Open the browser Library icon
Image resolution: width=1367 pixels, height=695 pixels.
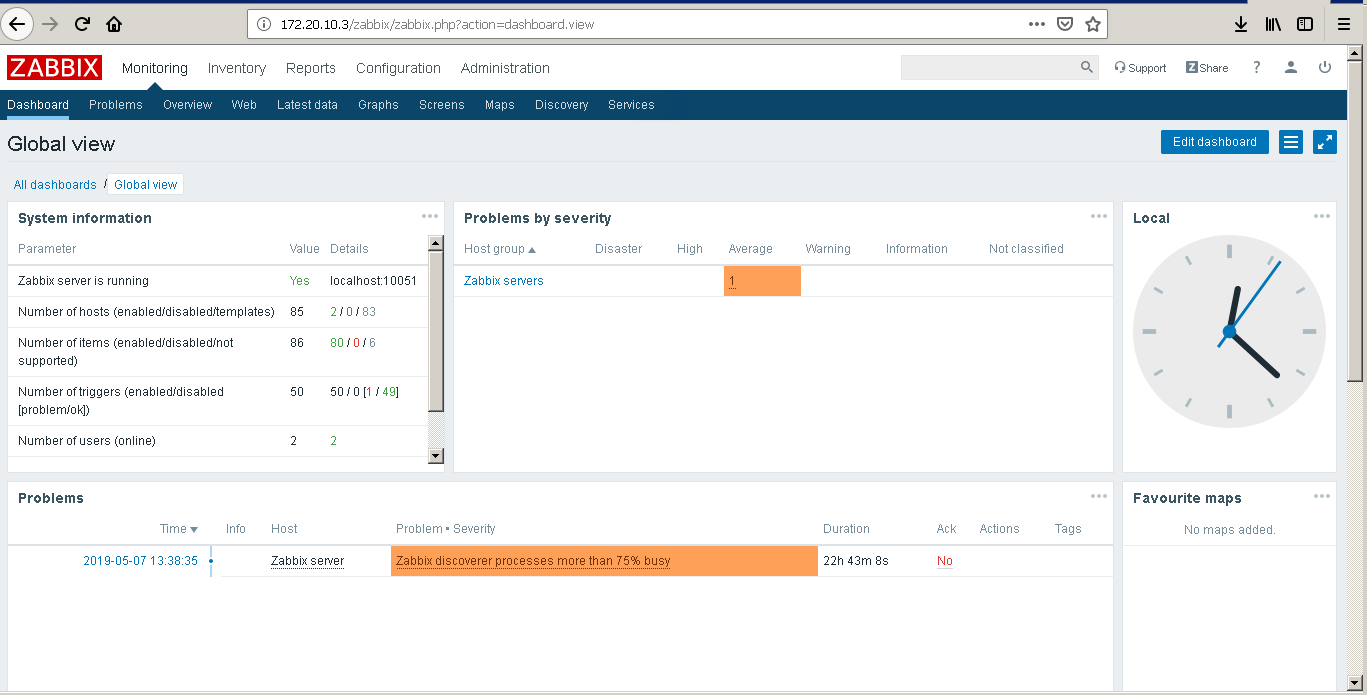click(1273, 24)
